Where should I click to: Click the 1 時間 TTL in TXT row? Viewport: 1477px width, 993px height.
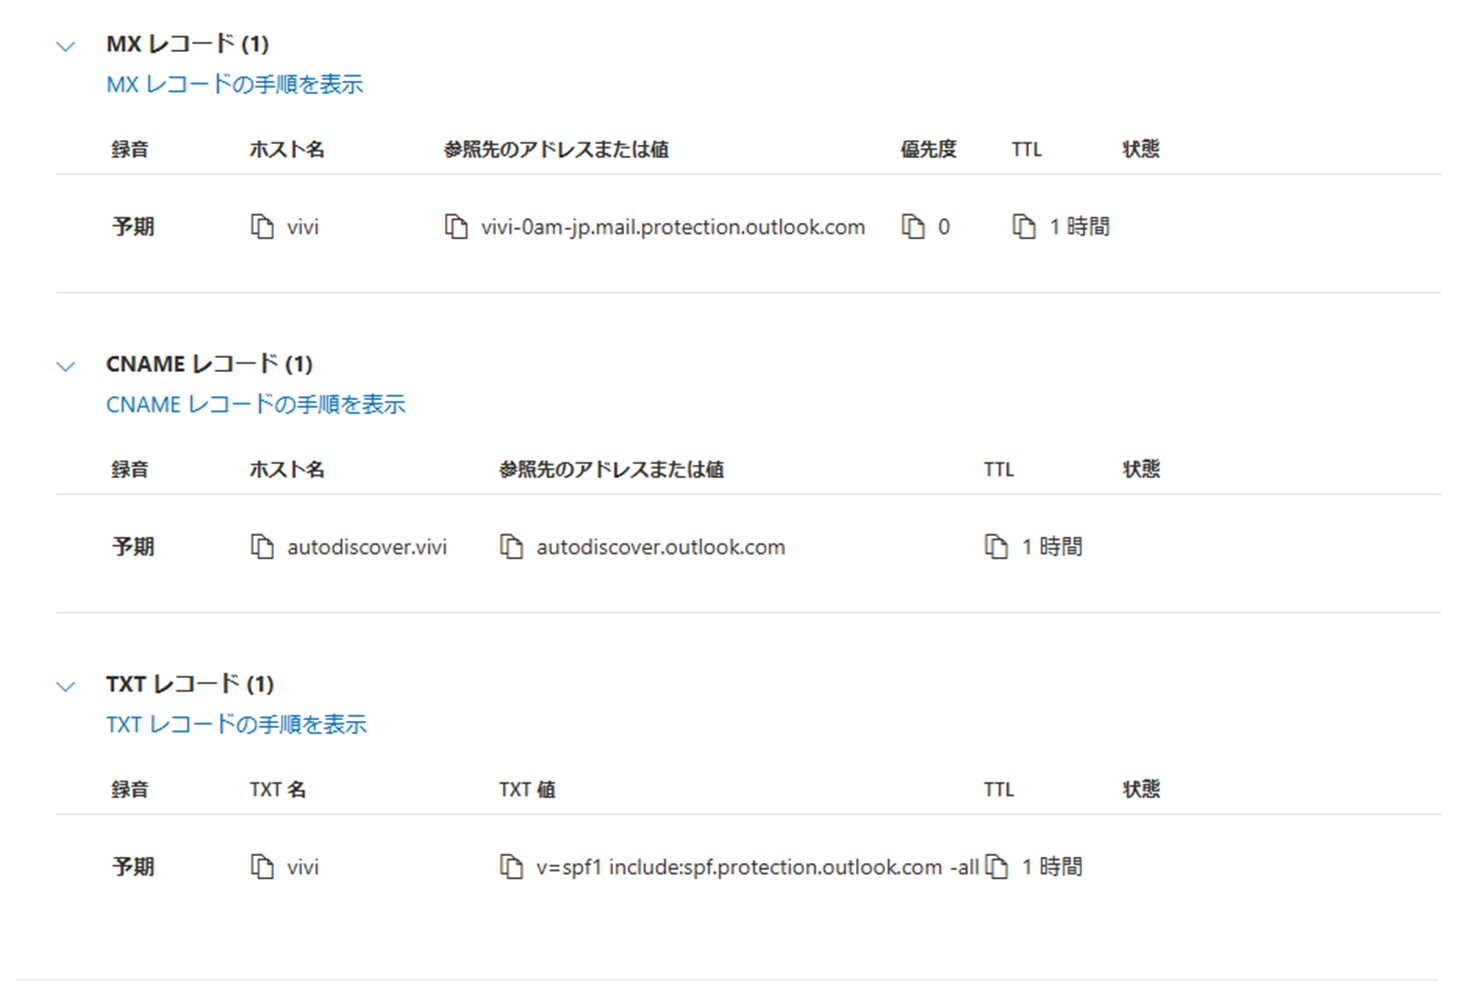click(x=1052, y=867)
